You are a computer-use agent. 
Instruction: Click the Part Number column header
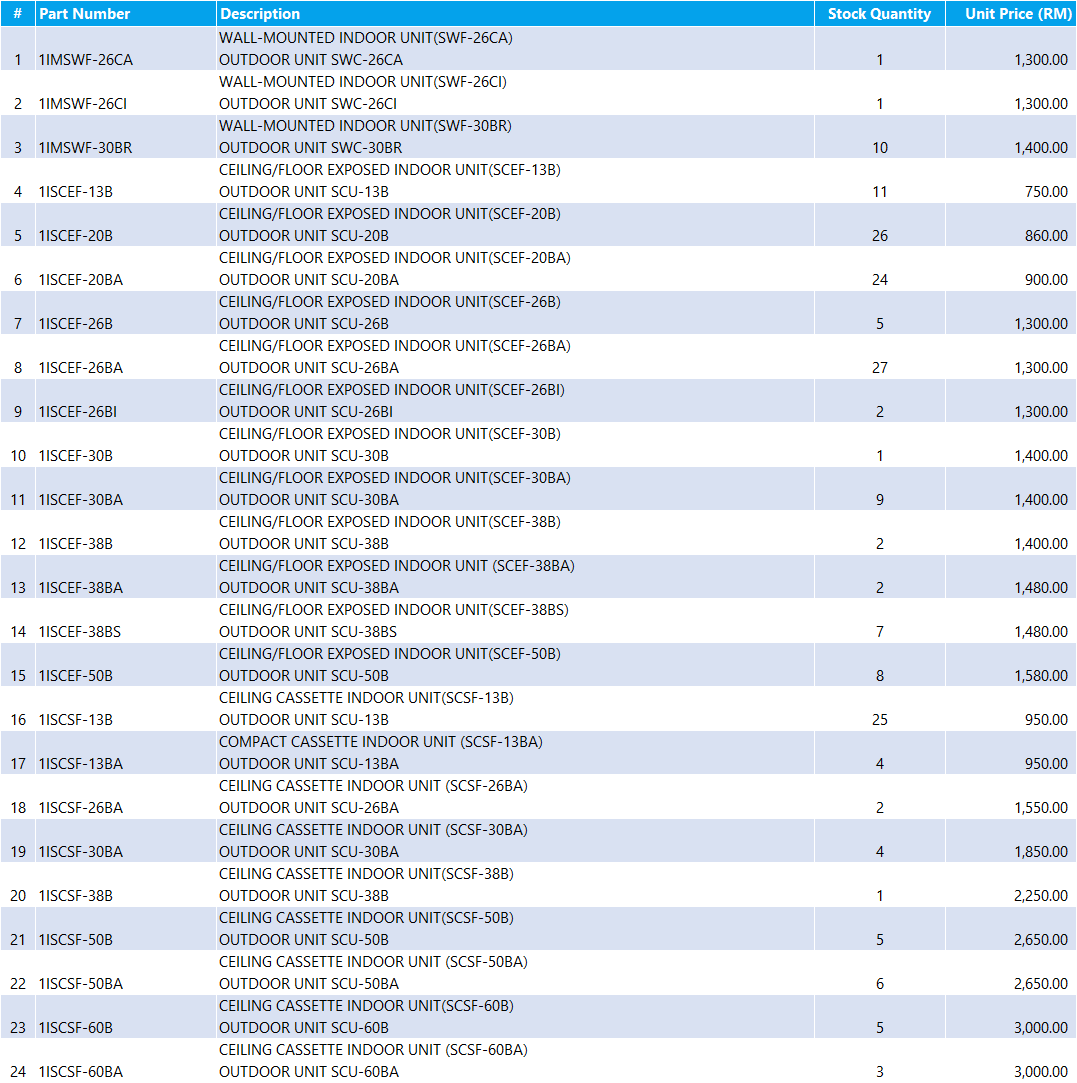click(x=85, y=14)
